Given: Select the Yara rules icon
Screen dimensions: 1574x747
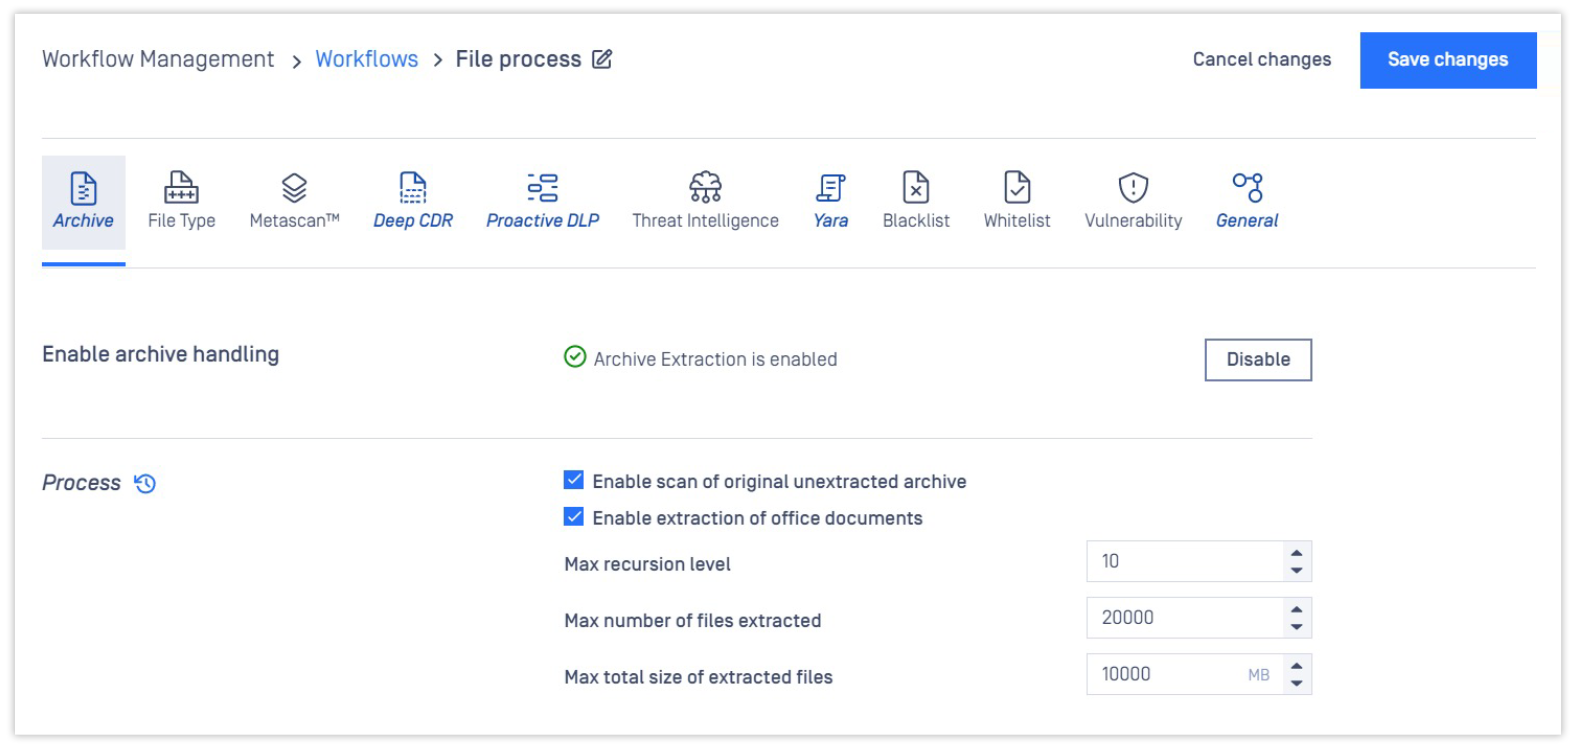Looking at the screenshot, I should [830, 187].
